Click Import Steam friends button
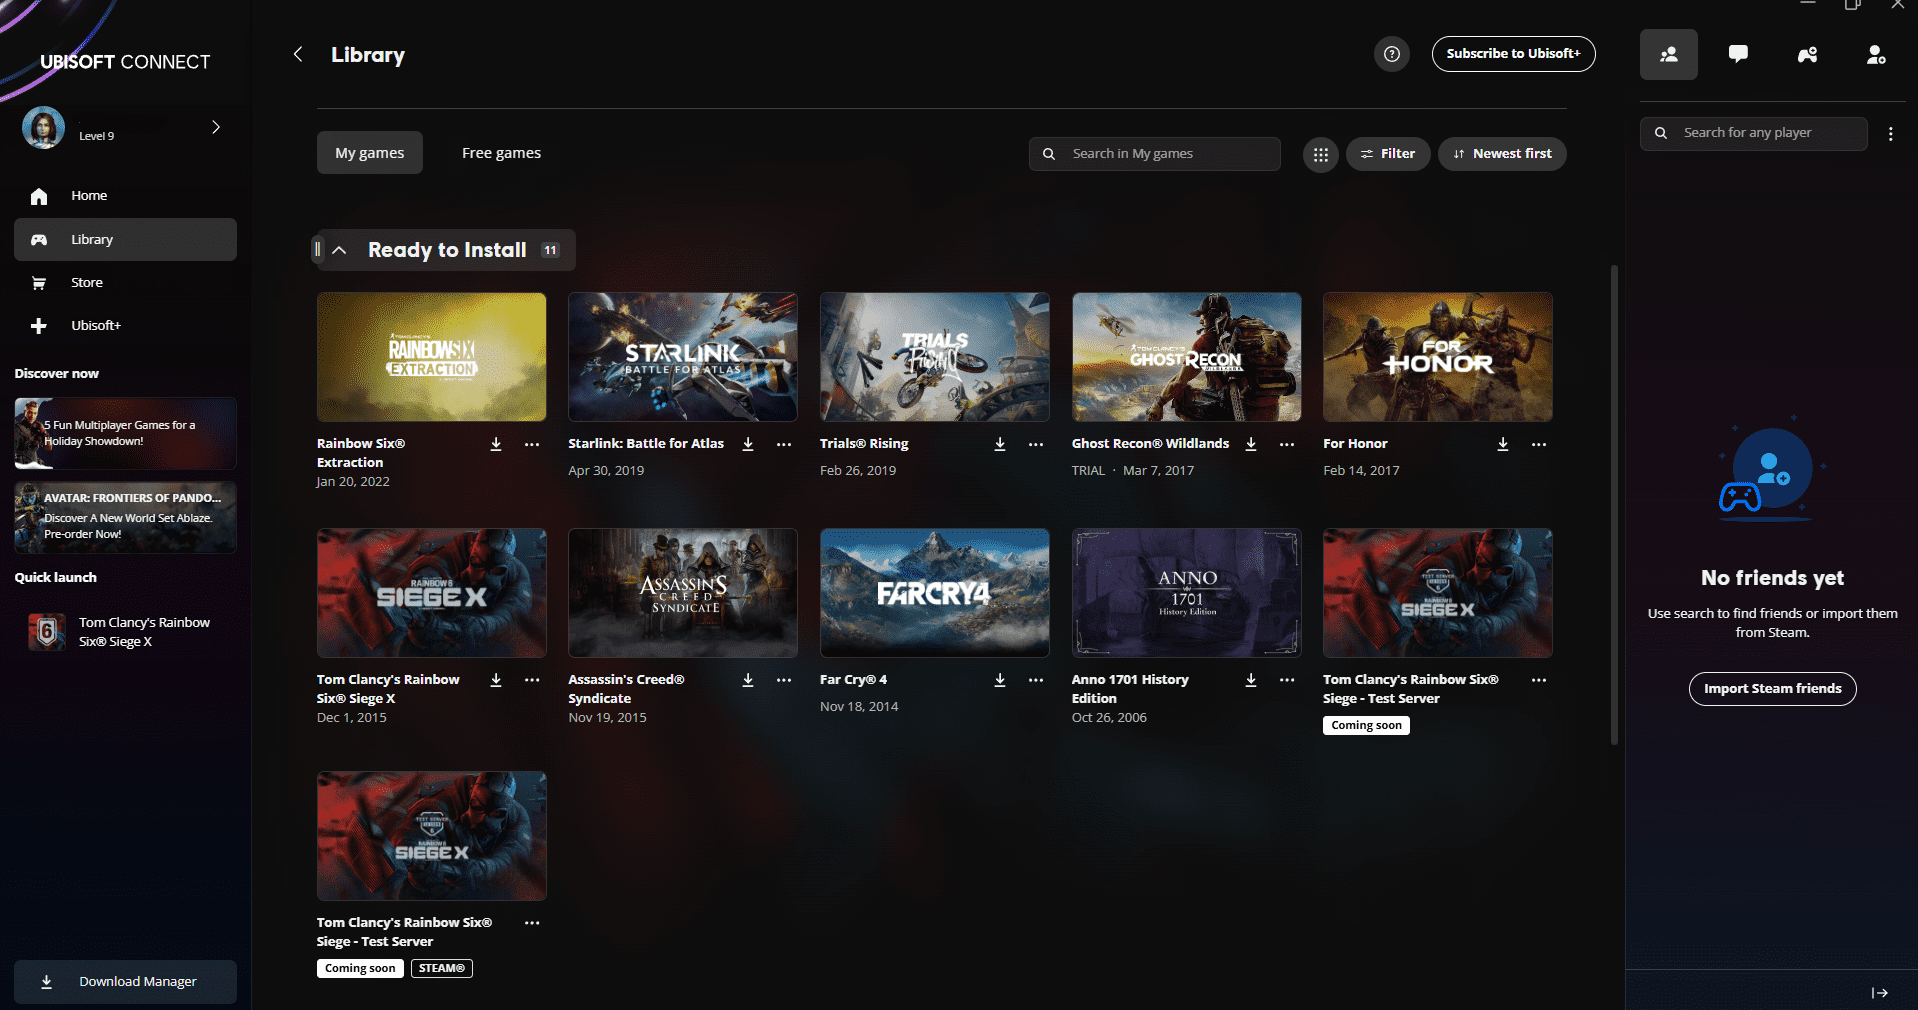Viewport: 1918px width, 1010px height. pyautogui.click(x=1772, y=689)
